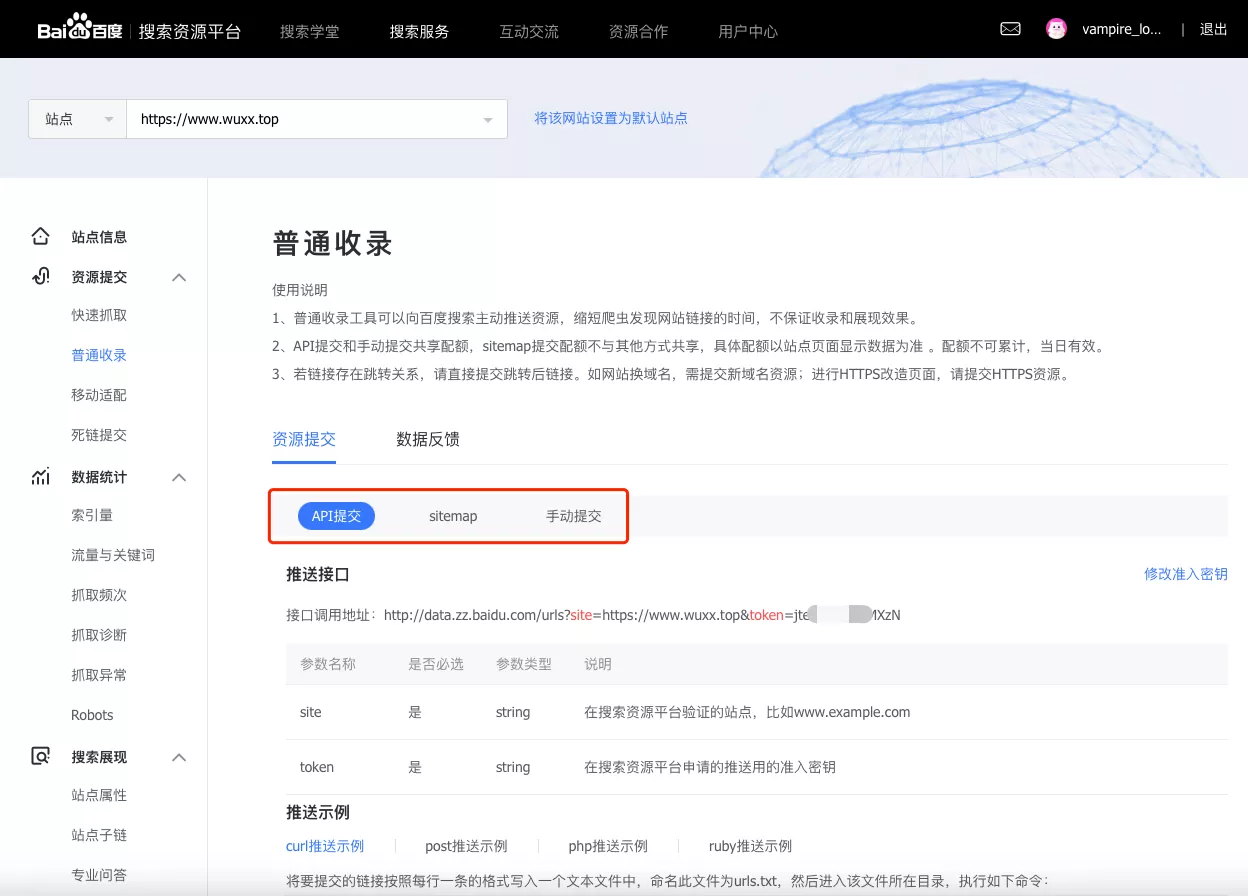
Task: Collapse the 搜索展现 sidebar section chevron
Action: click(179, 757)
